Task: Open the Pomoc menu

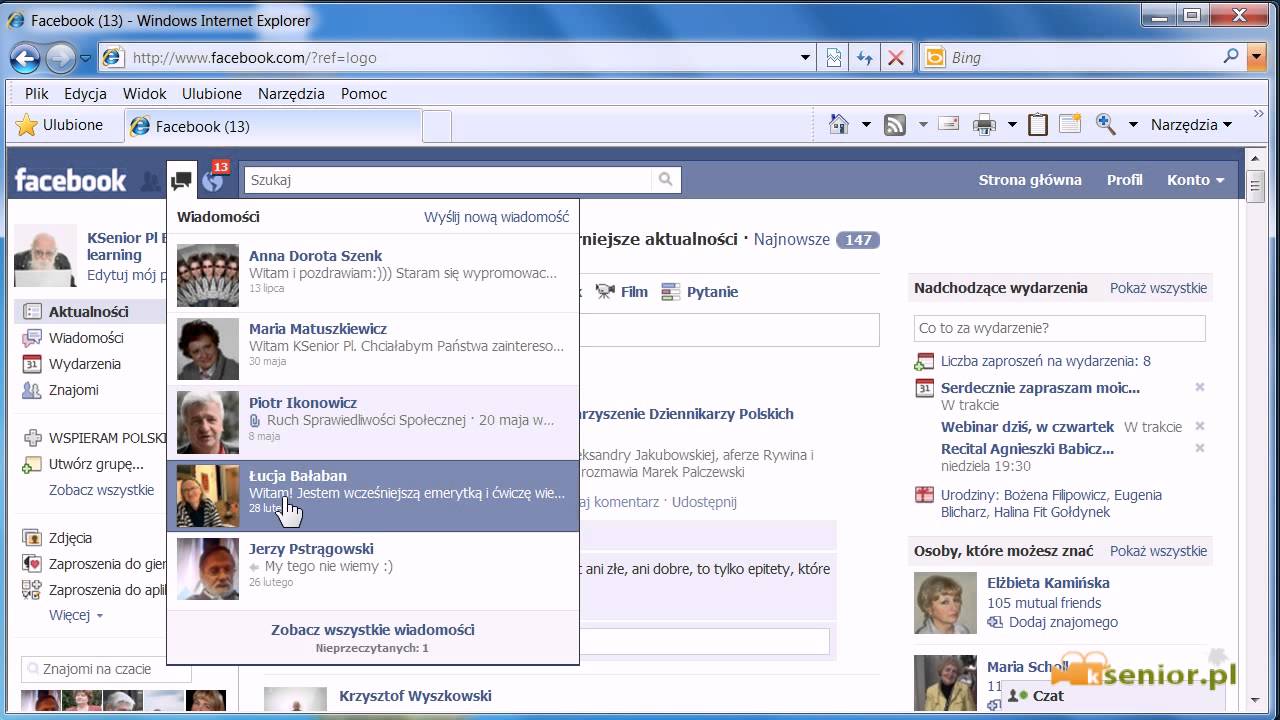Action: click(x=364, y=93)
